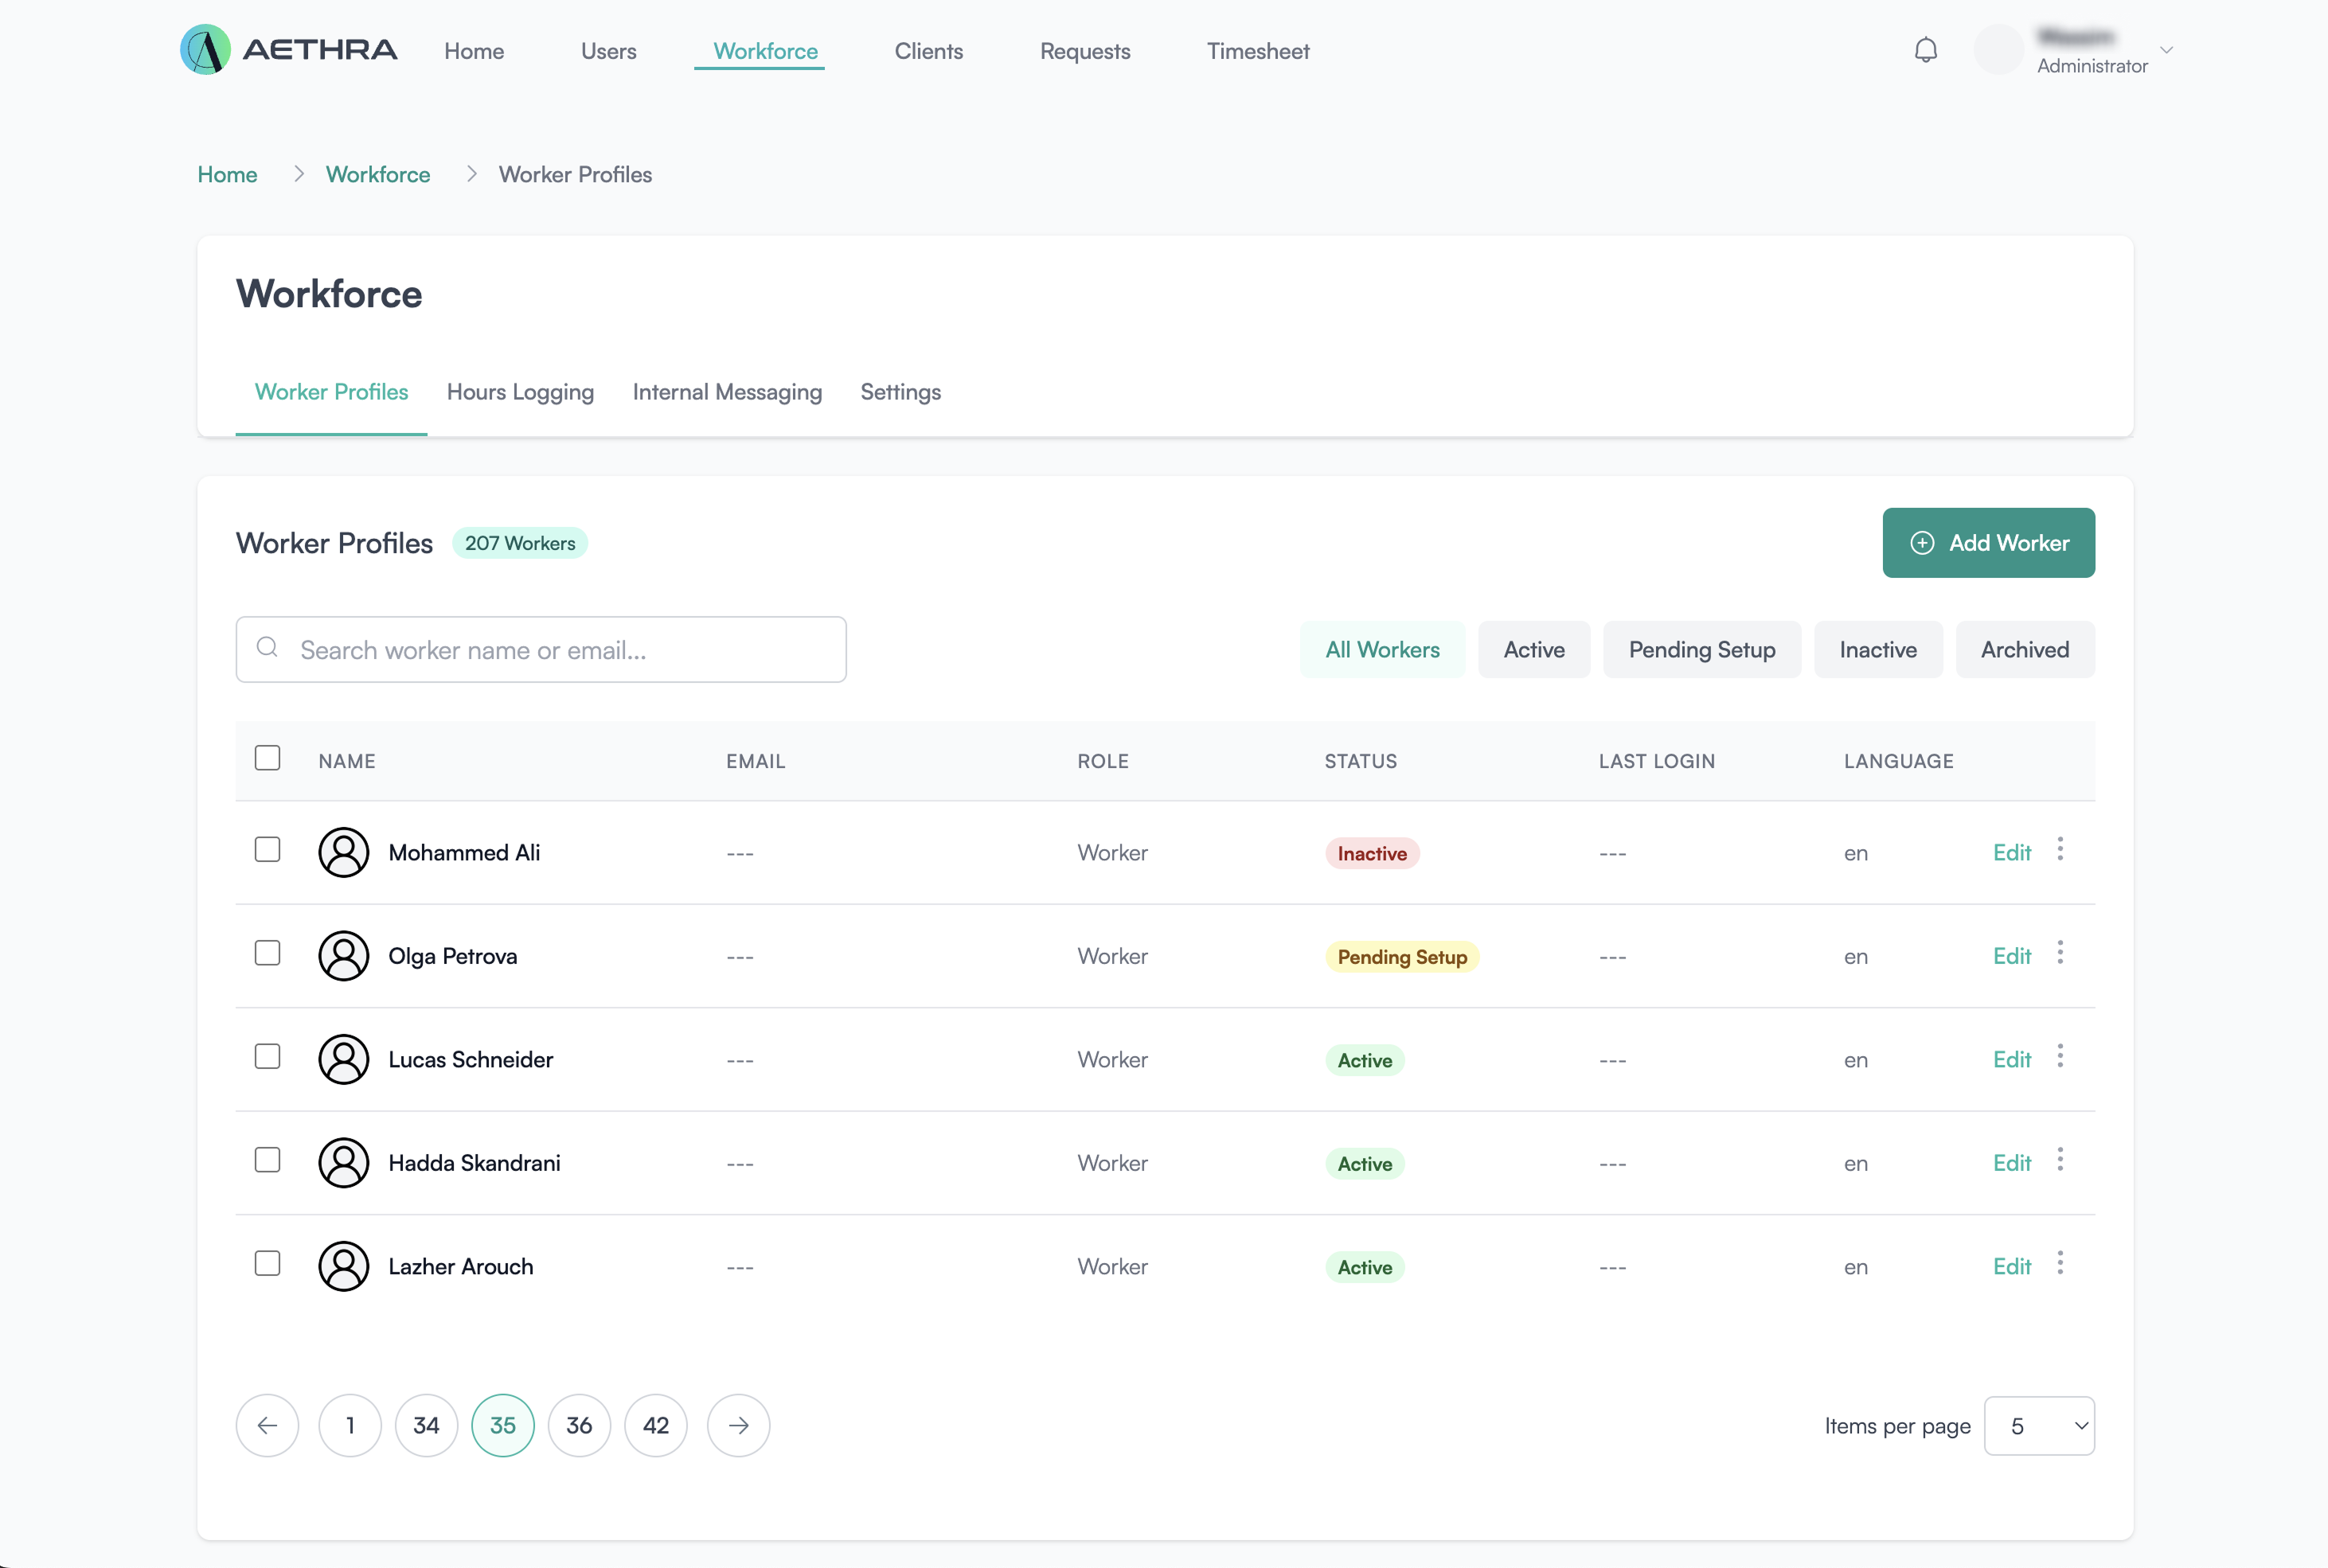Open kebab menu for Olga Petrova
Viewport: 2328px width, 1568px height.
coord(2060,952)
